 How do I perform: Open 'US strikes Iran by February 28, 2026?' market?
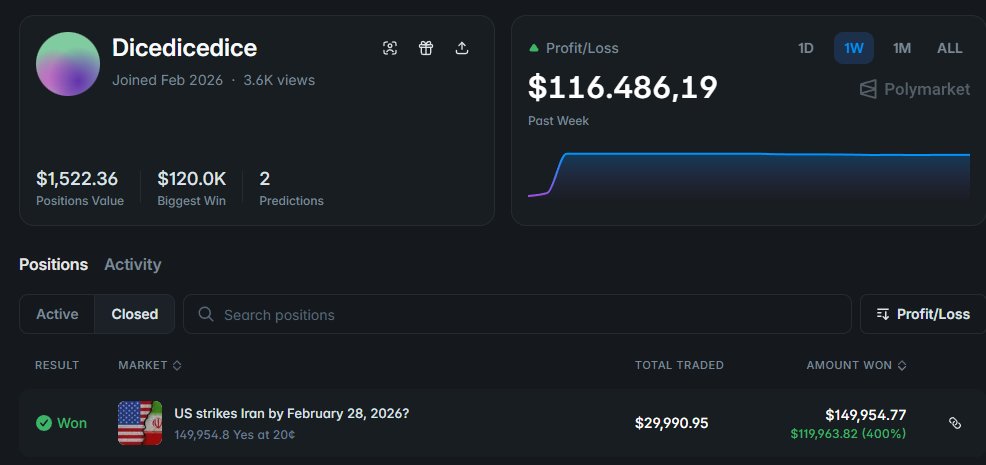[x=292, y=414]
